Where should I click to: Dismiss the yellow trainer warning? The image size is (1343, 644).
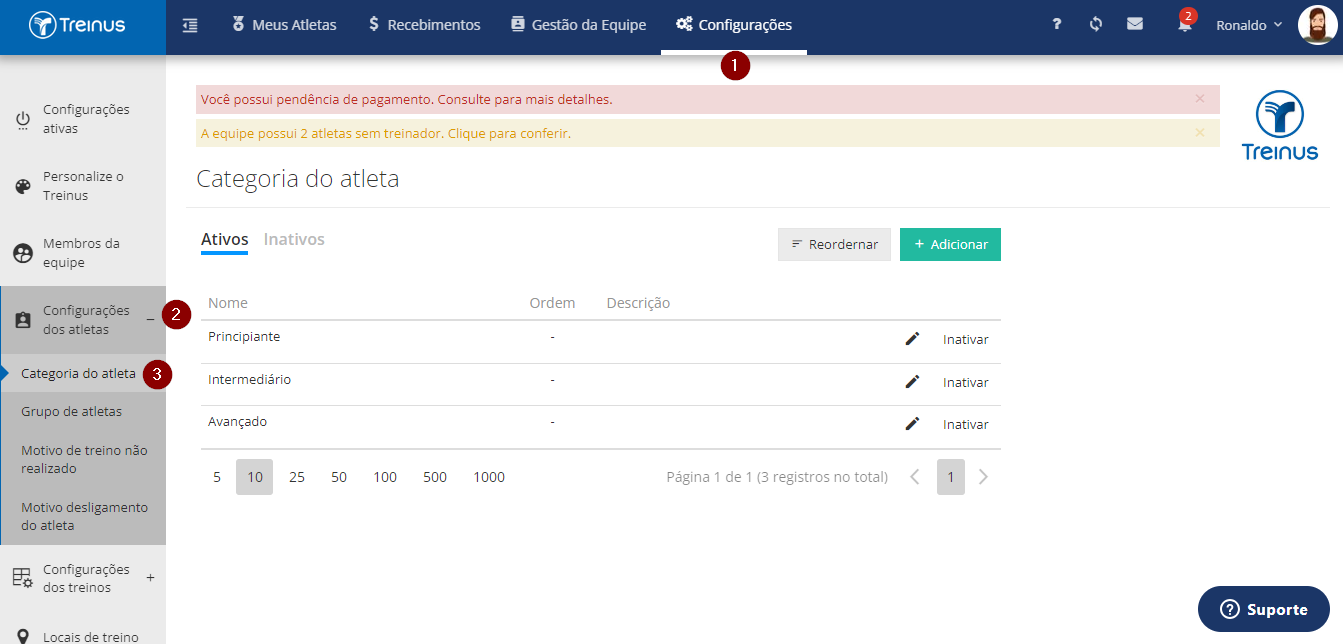click(1200, 132)
